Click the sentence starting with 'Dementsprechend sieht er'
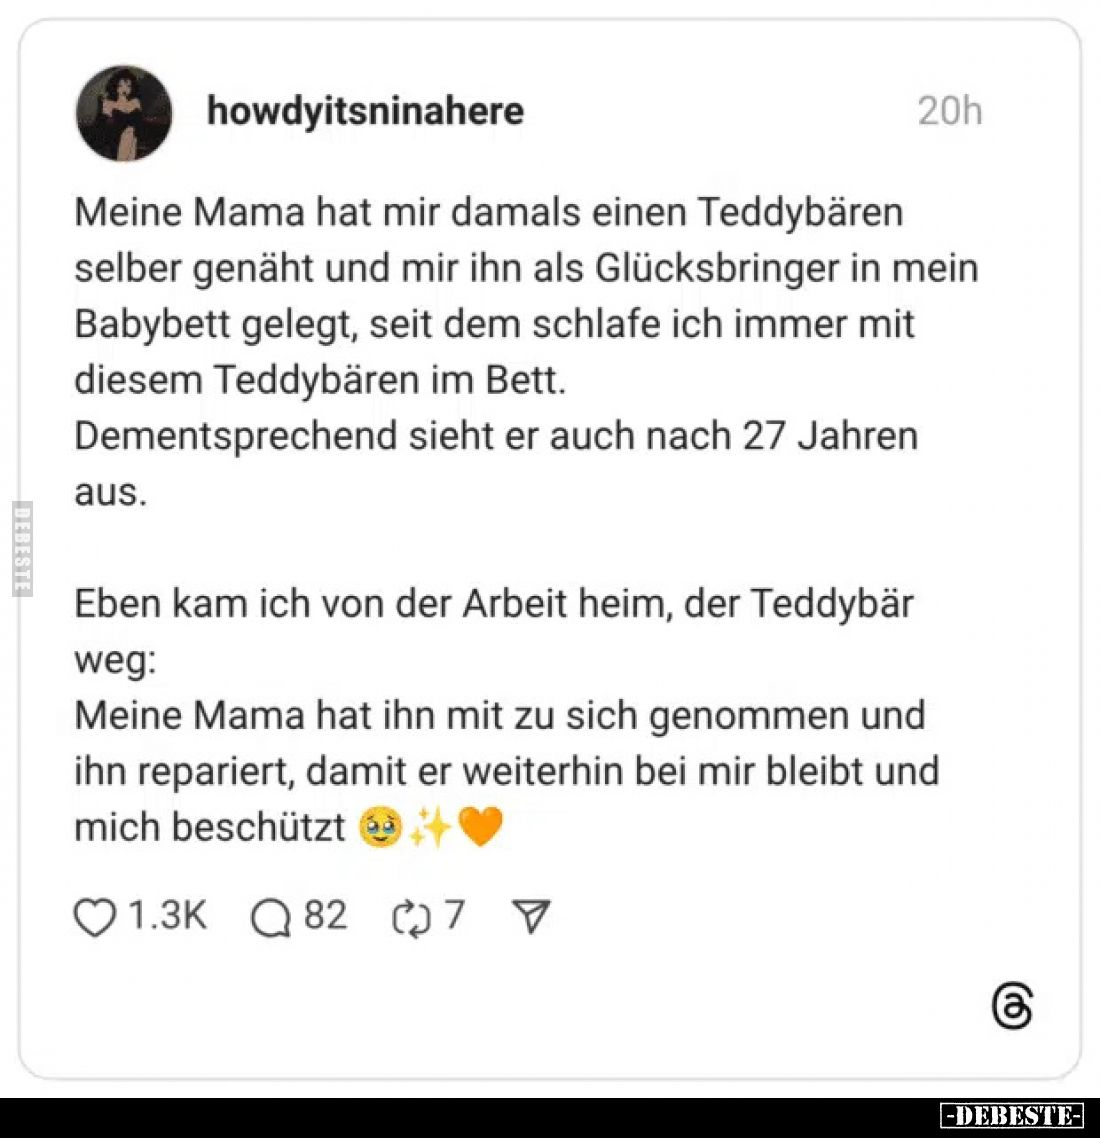The width and height of the screenshot is (1100, 1138). (495, 437)
